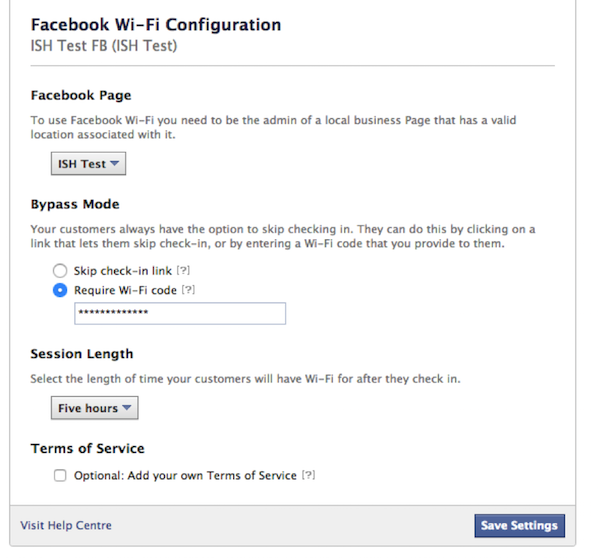The image size is (600, 560).
Task: Open help marker beside Skip check-in link
Action: [181, 271]
